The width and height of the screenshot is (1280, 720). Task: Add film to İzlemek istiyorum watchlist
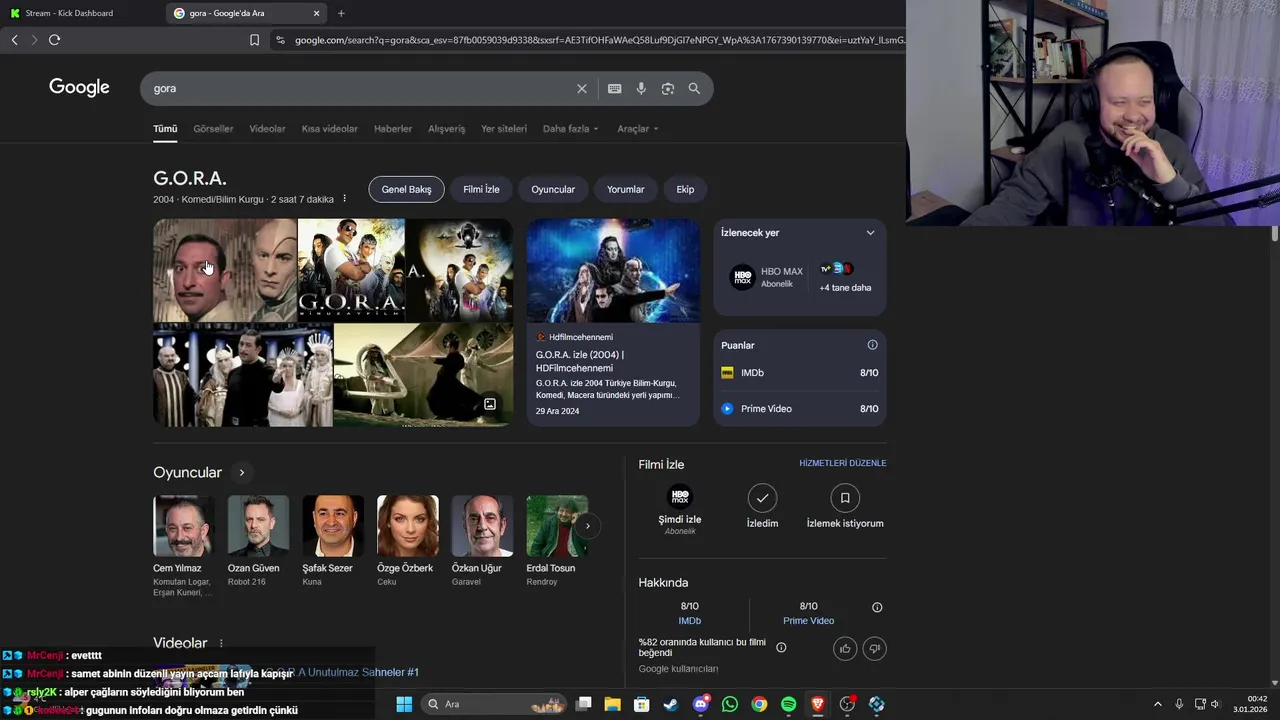[845, 506]
